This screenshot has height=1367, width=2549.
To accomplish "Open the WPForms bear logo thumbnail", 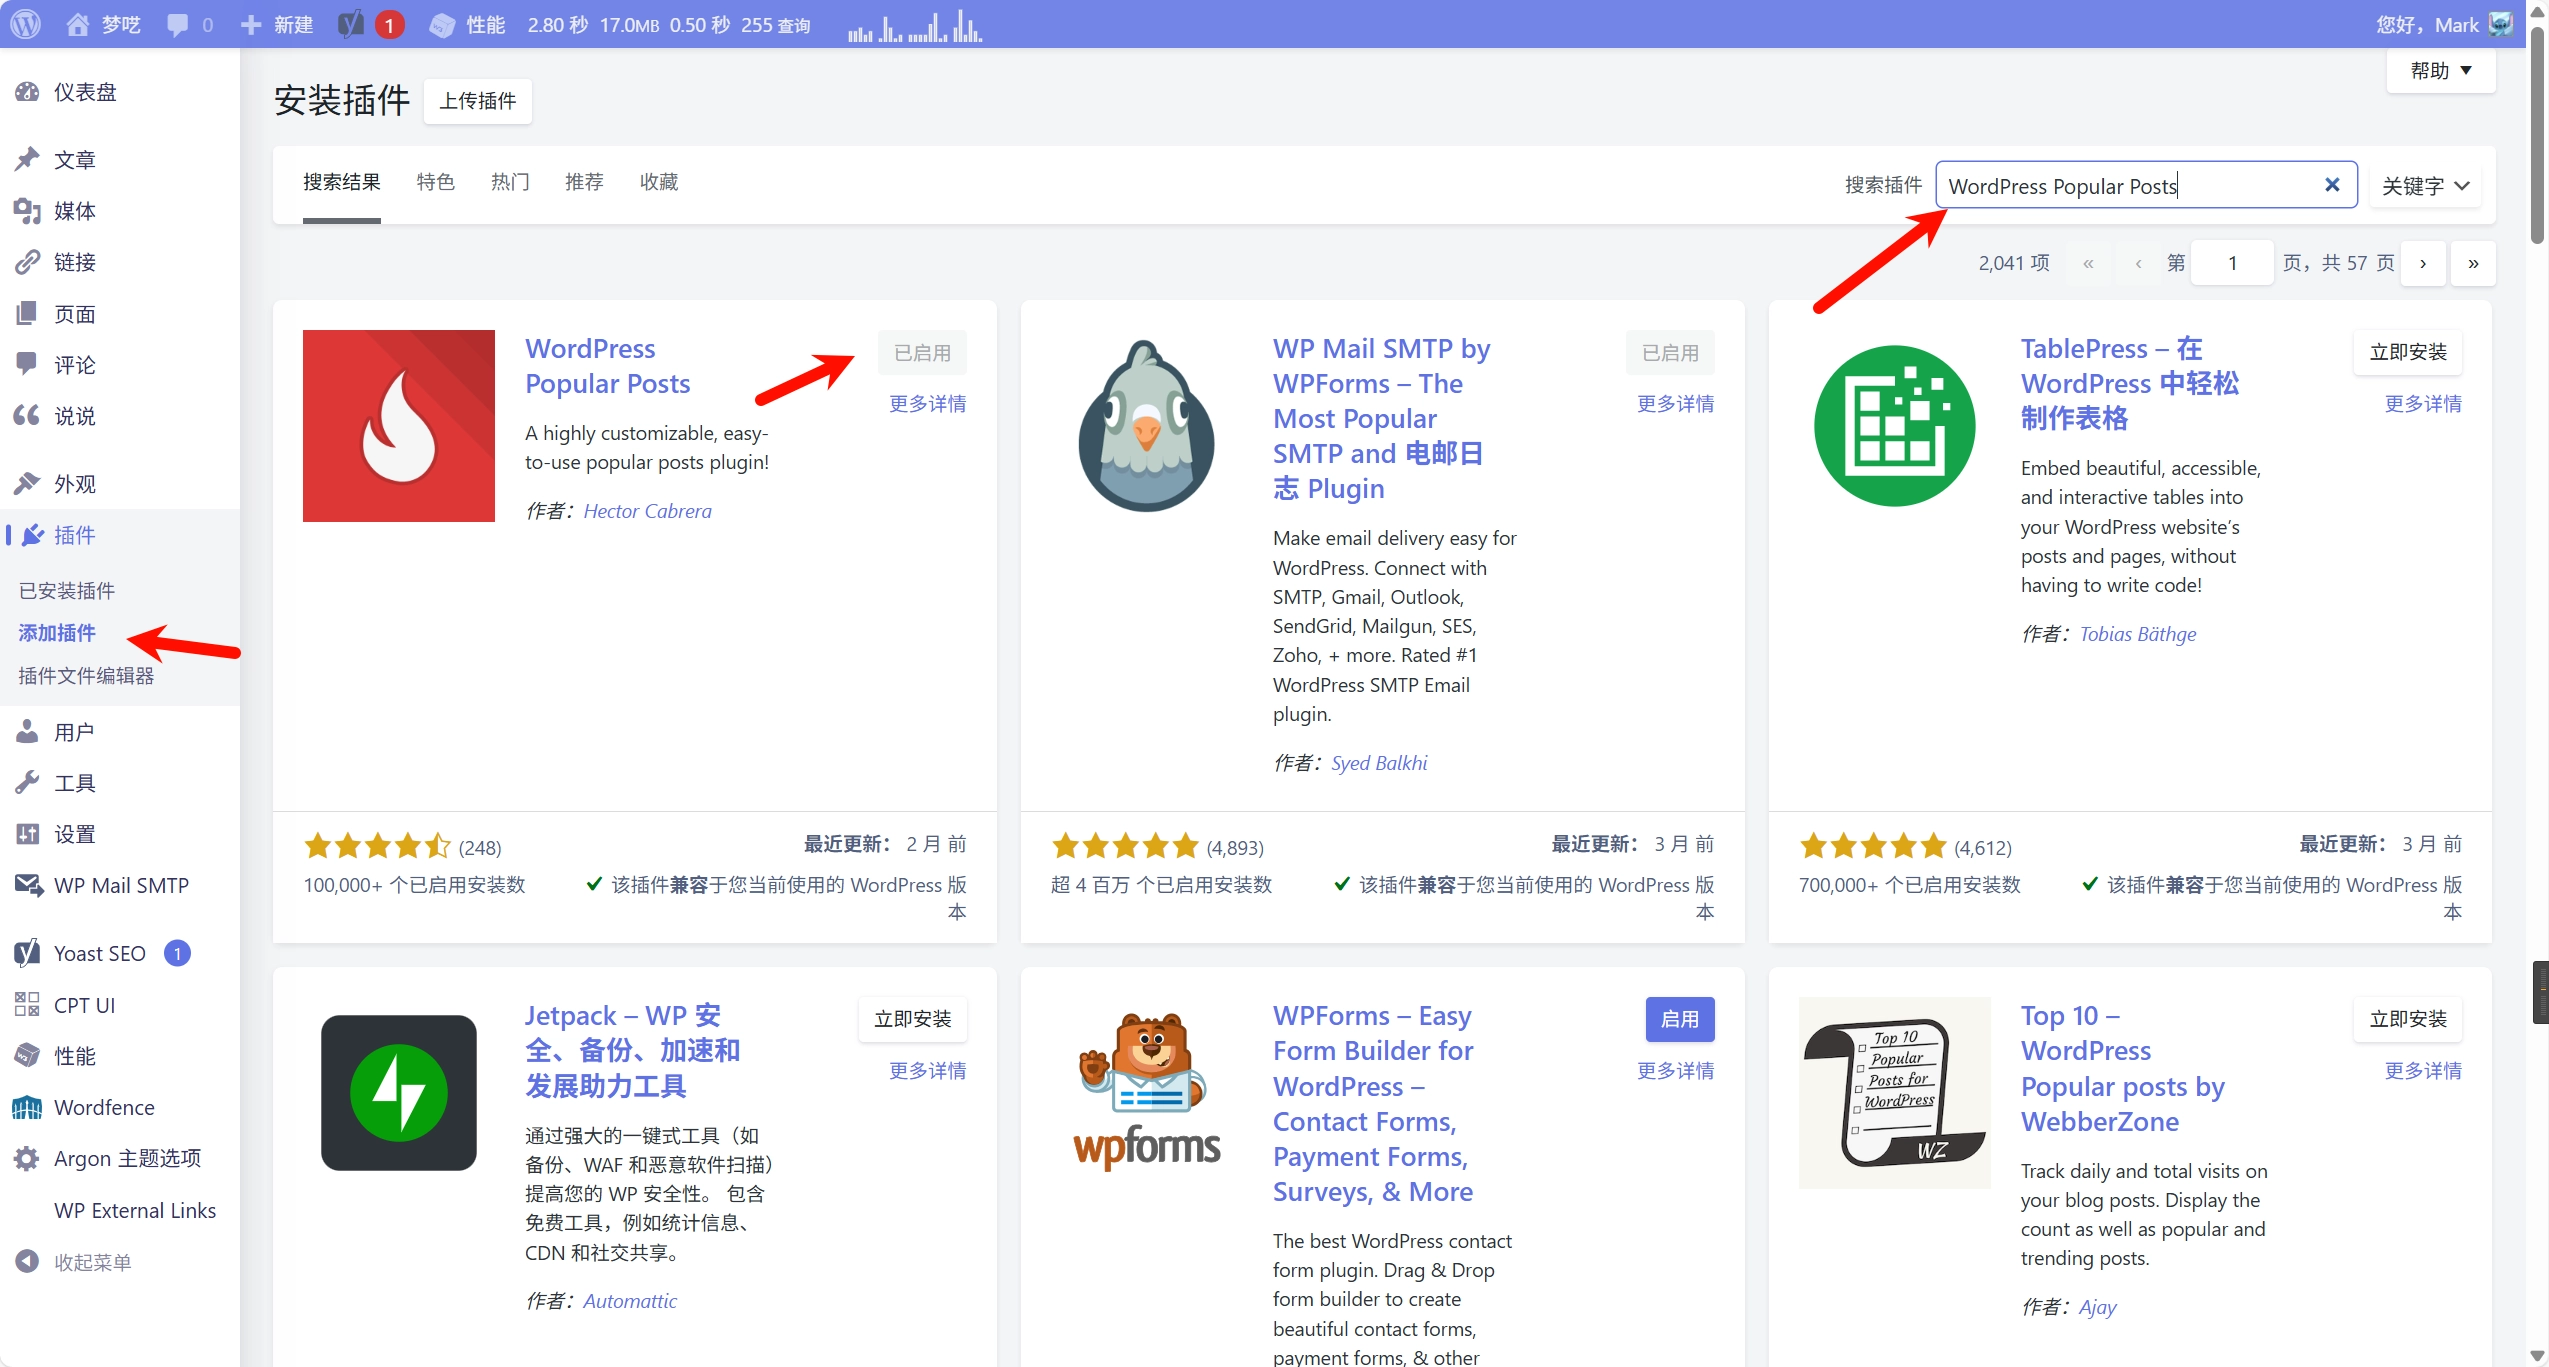I will [1147, 1093].
